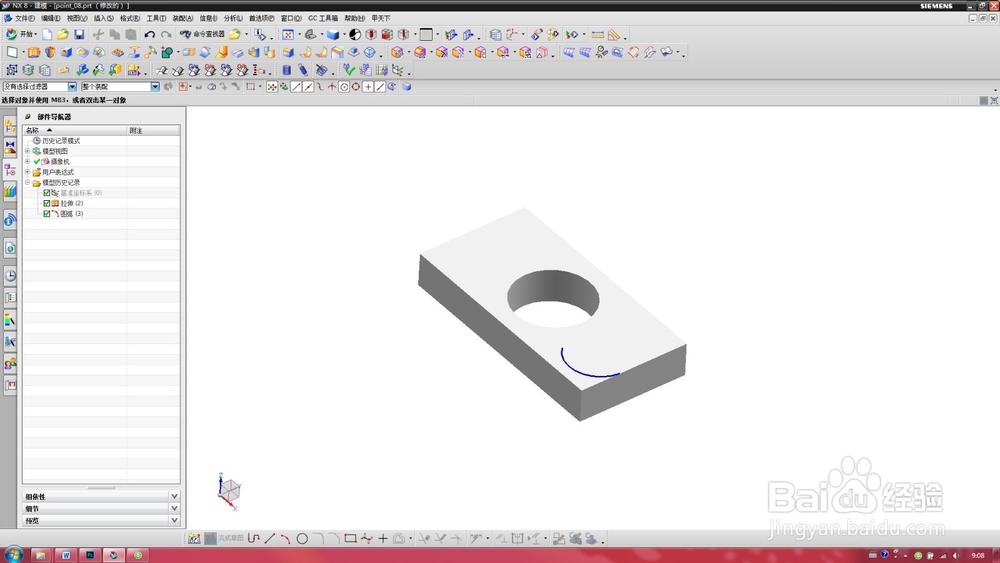Toggle checkbox for 圆弧 (3) feature
Viewport: 1000px width, 563px height.
[47, 214]
